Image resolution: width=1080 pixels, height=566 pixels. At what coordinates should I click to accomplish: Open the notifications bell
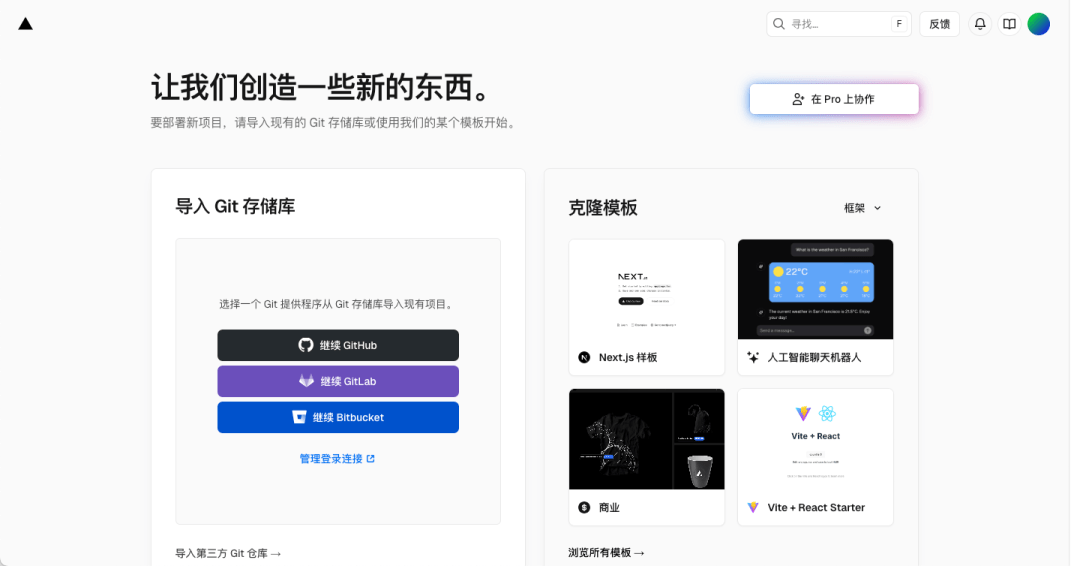[x=979, y=24]
